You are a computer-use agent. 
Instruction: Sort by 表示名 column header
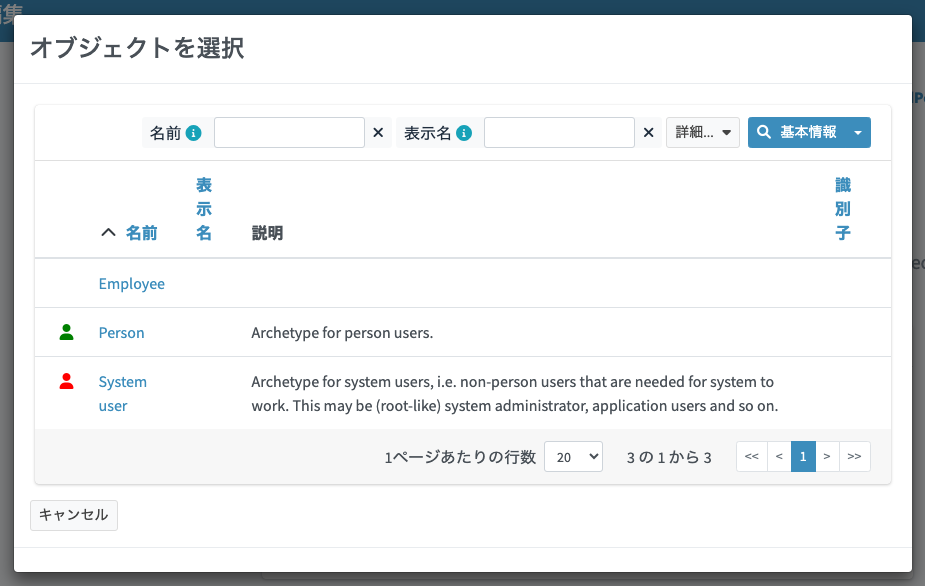[x=204, y=209]
